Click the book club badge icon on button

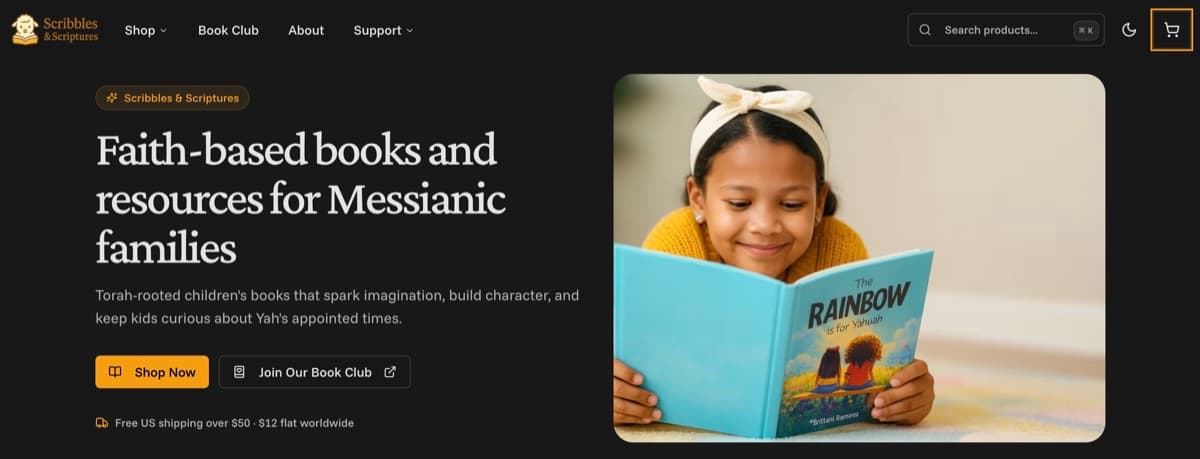[239, 372]
